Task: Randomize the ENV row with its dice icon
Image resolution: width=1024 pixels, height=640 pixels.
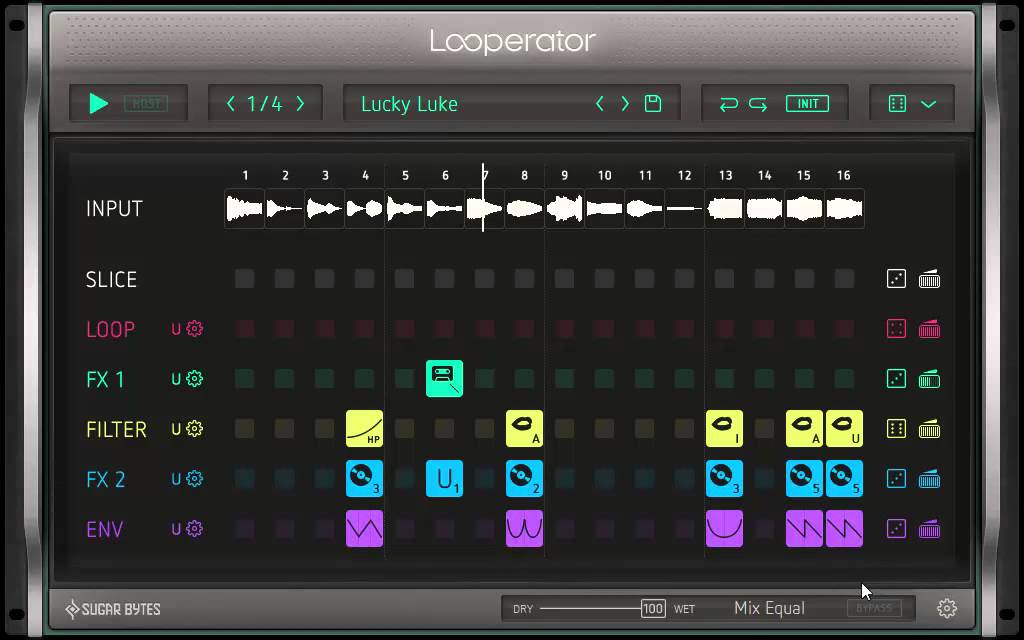Action: (896, 528)
